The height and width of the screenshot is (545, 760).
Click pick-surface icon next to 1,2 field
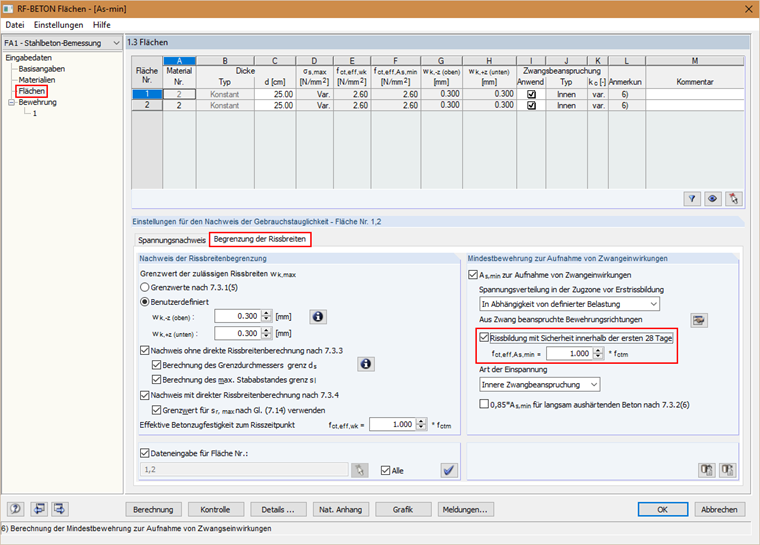360,470
